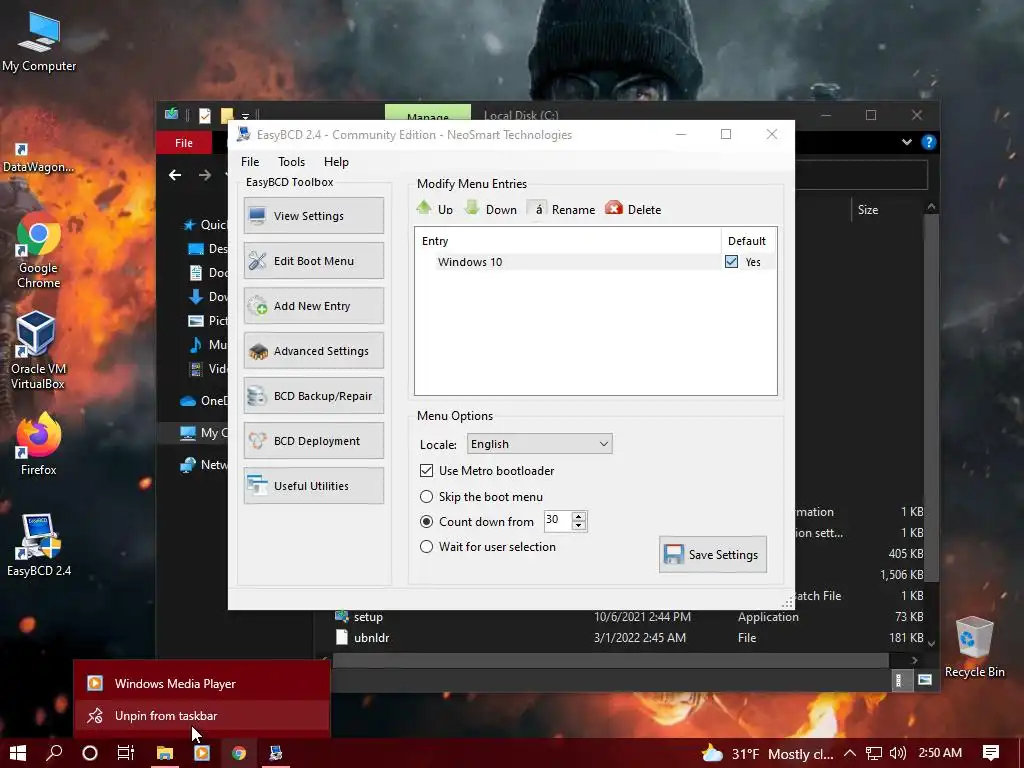Click taskbar clock showing 2:50 AM
Screen dimensions: 1024x768
pyautogui.click(x=940, y=752)
